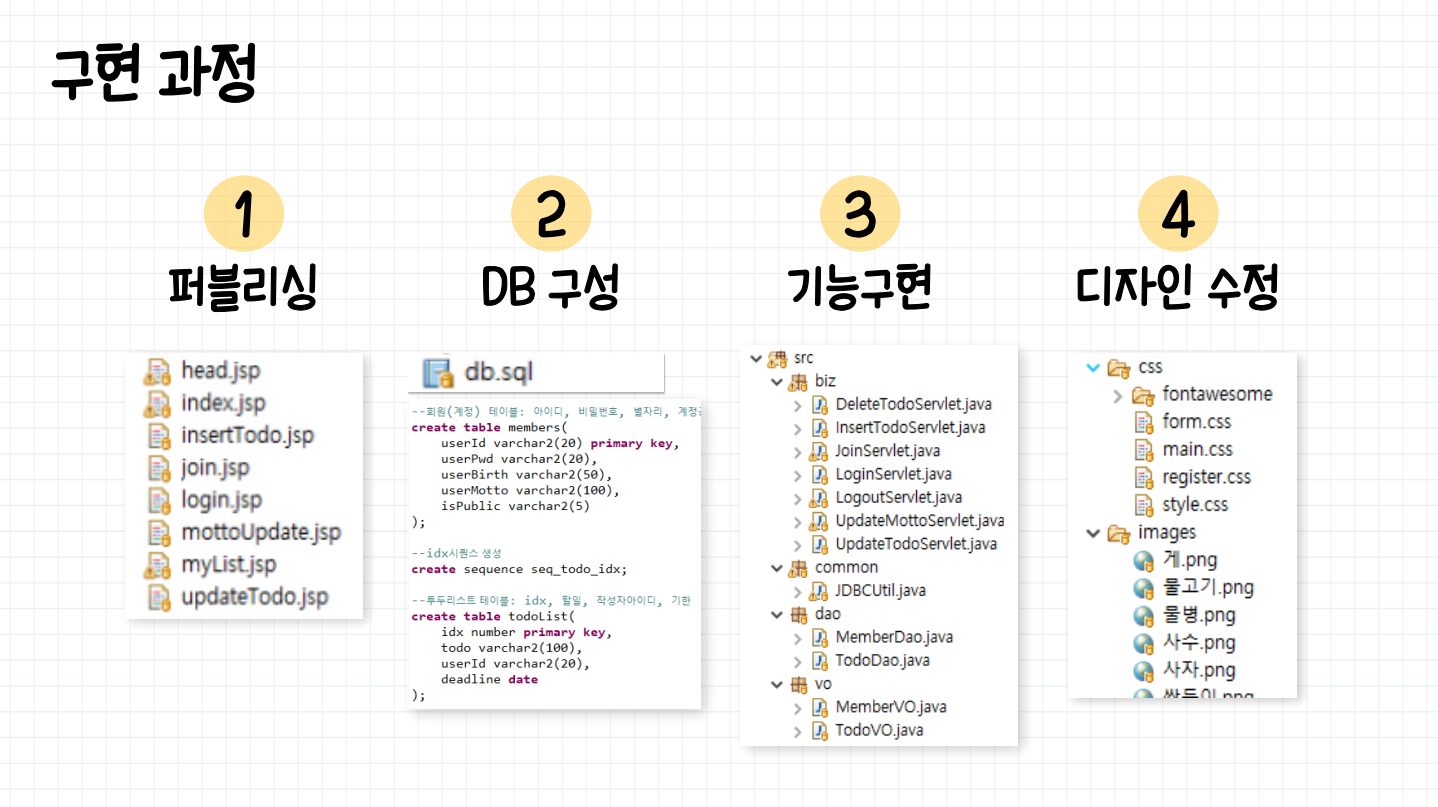
Task: Click the JDBCUtil.java file icon
Action: [x=819, y=591]
